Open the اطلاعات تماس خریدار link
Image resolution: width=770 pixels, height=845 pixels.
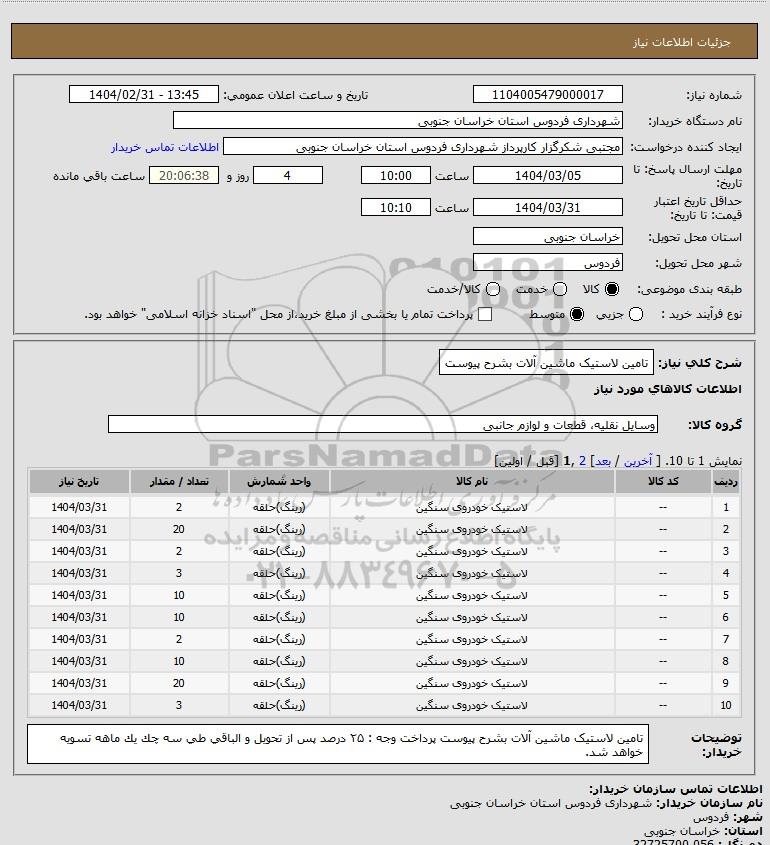point(165,147)
